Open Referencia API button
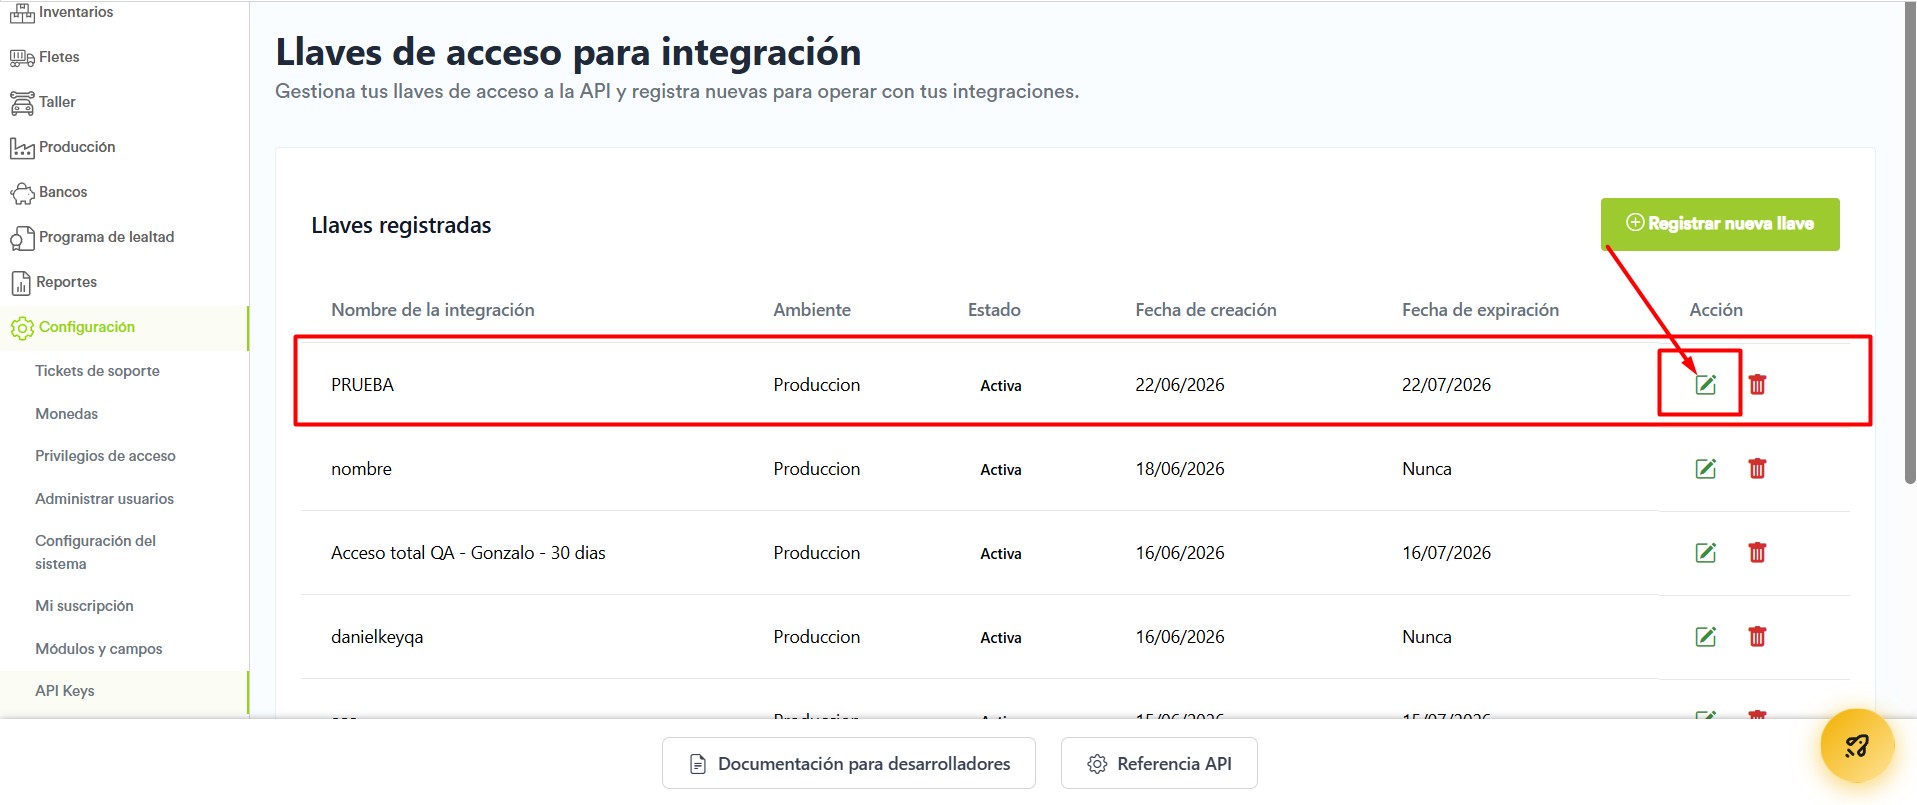 click(1159, 764)
